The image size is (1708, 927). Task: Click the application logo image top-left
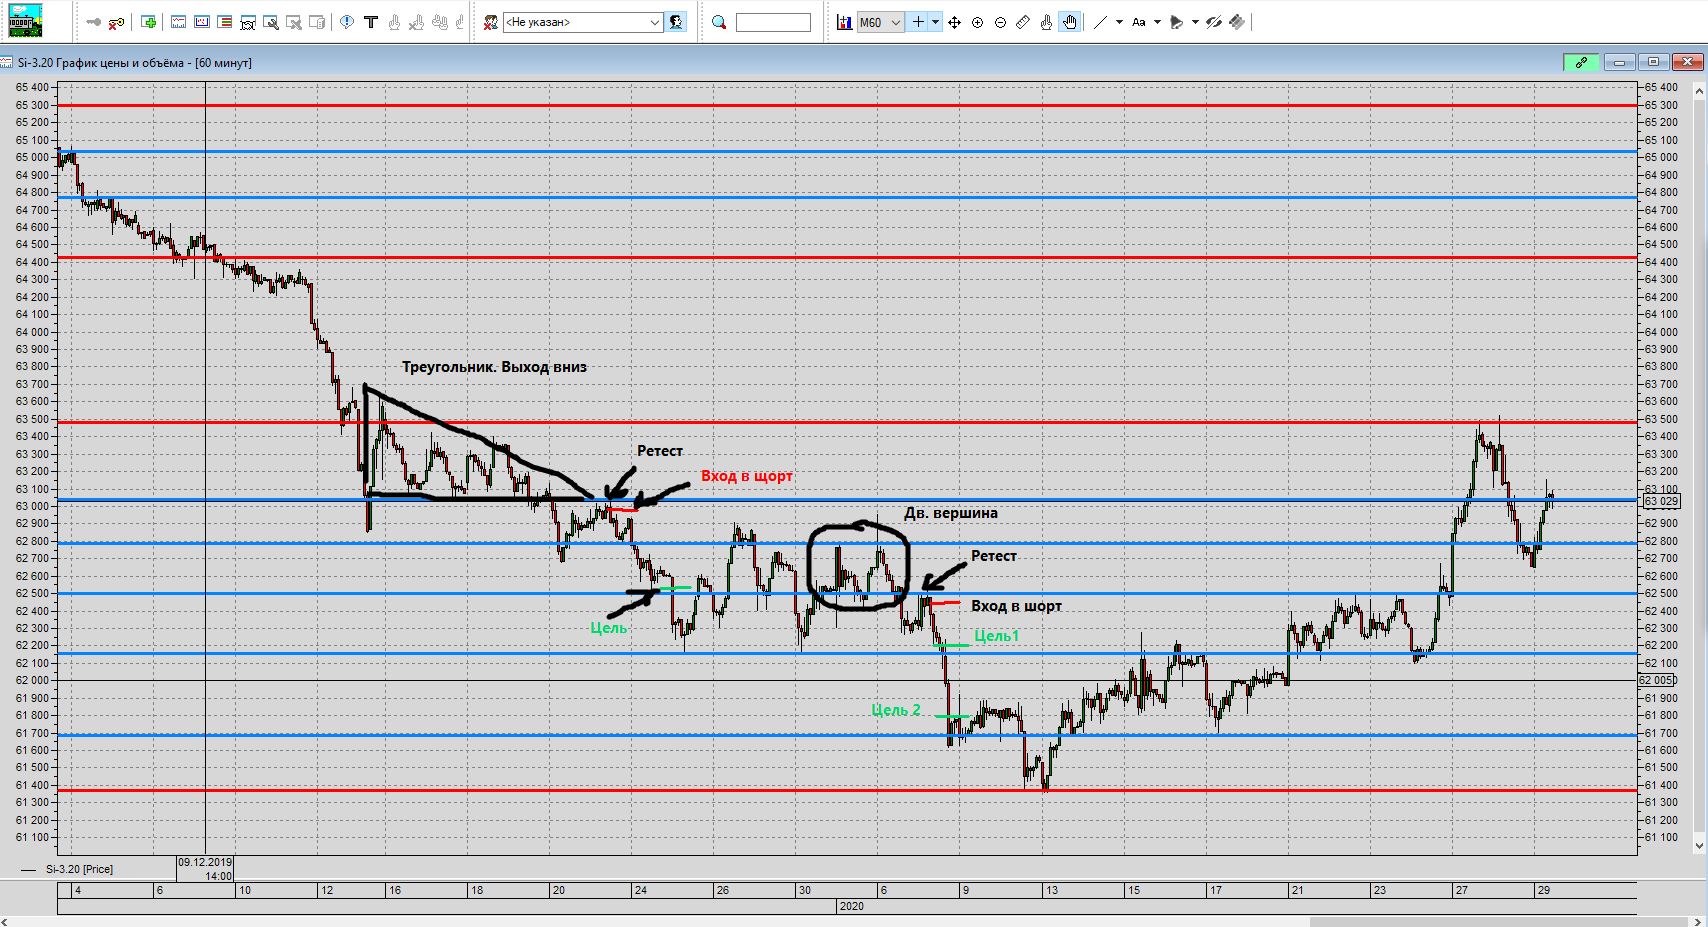point(25,21)
